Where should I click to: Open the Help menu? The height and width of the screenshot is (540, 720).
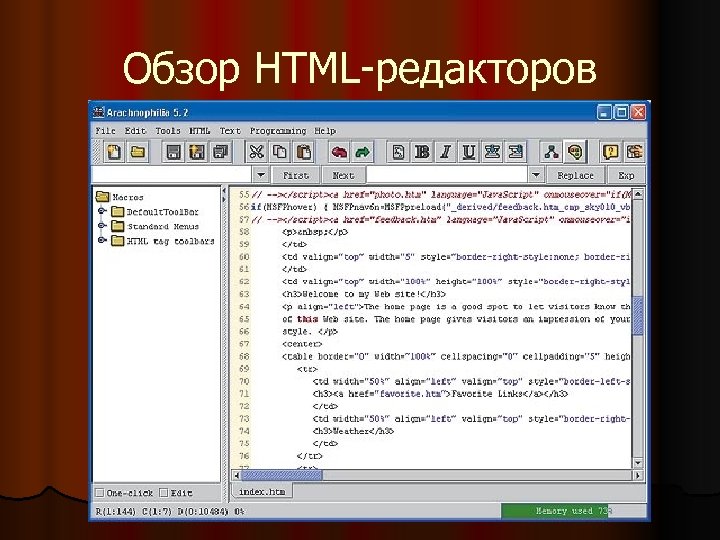point(325,131)
